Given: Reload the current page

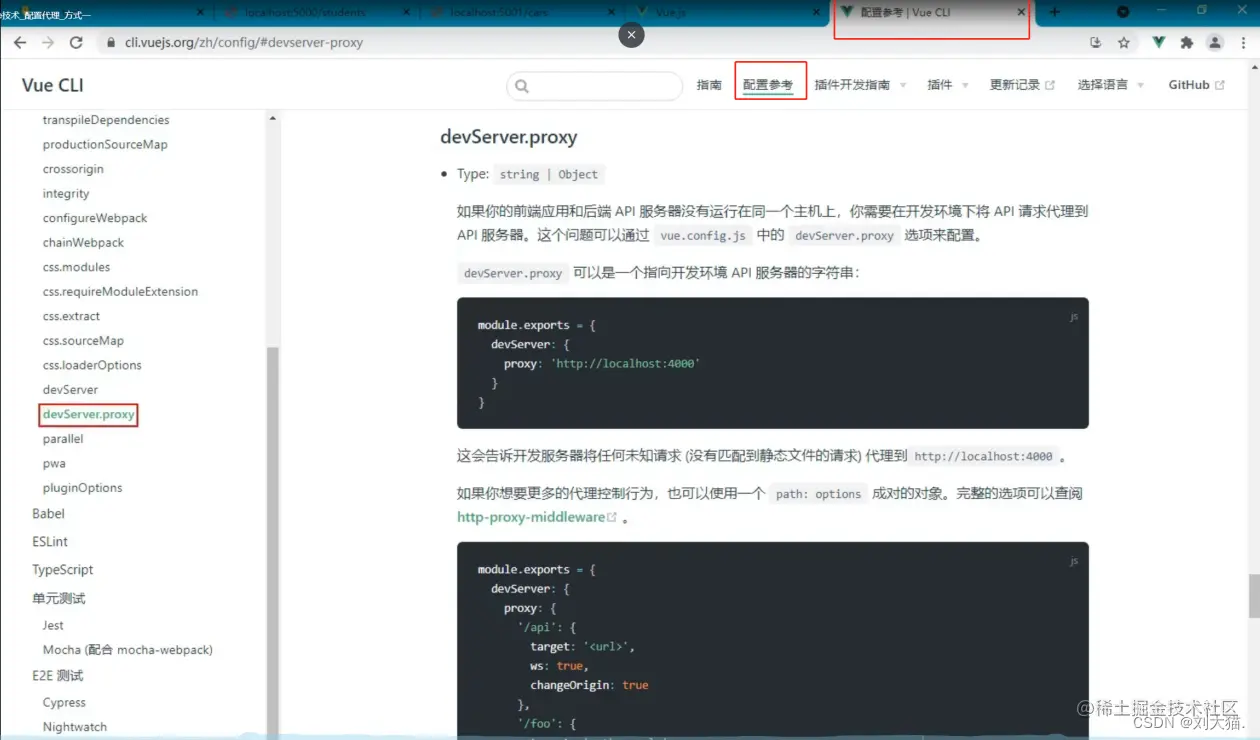Looking at the screenshot, I should [x=77, y=42].
